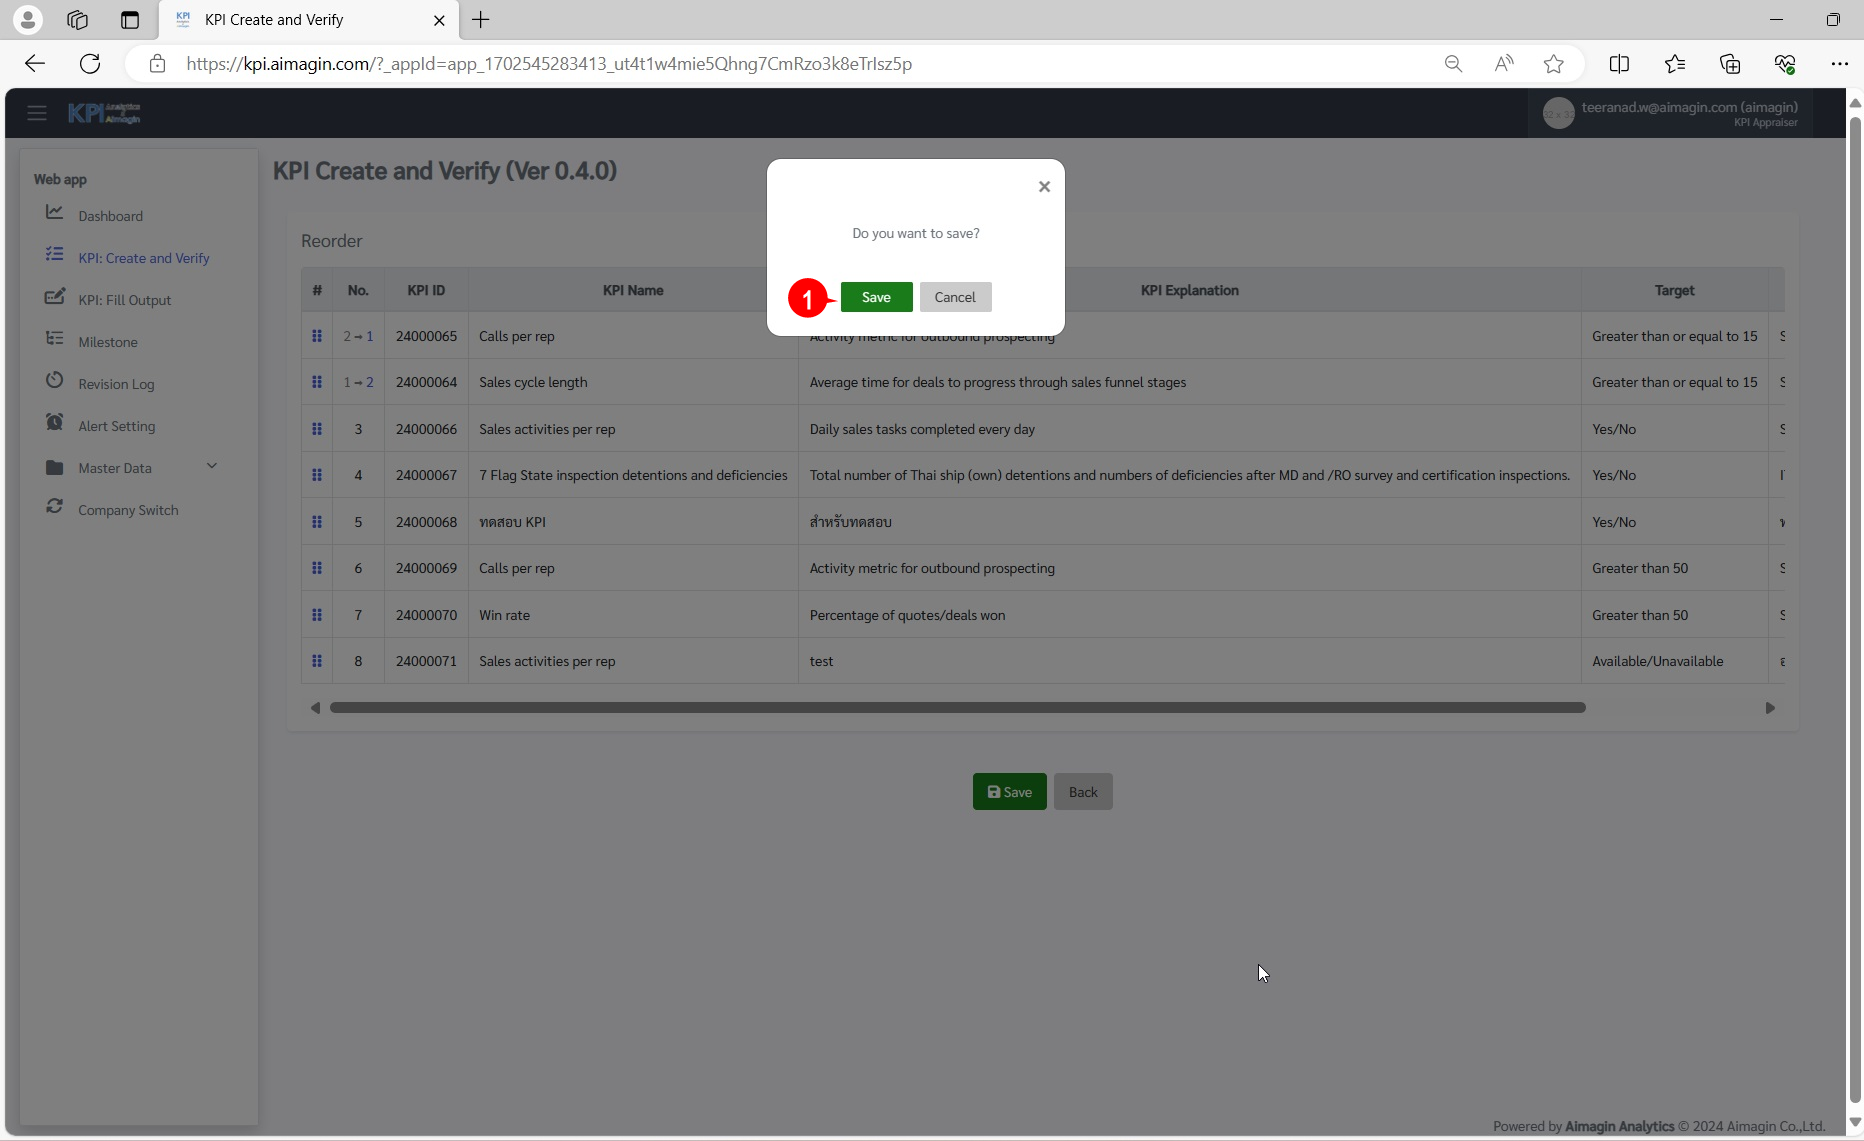Open Dashboard from the sidebar
Screen dimensions: 1864x1141
110,216
